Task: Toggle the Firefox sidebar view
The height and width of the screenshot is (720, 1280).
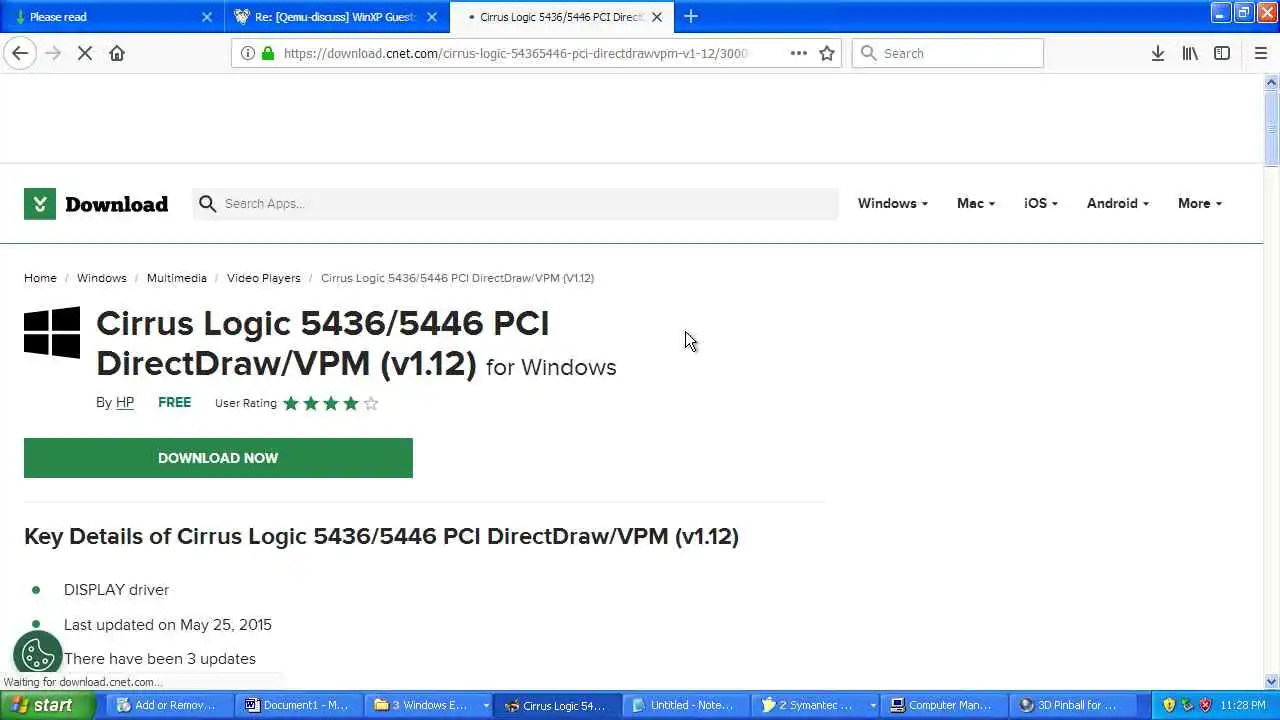Action: point(1222,53)
